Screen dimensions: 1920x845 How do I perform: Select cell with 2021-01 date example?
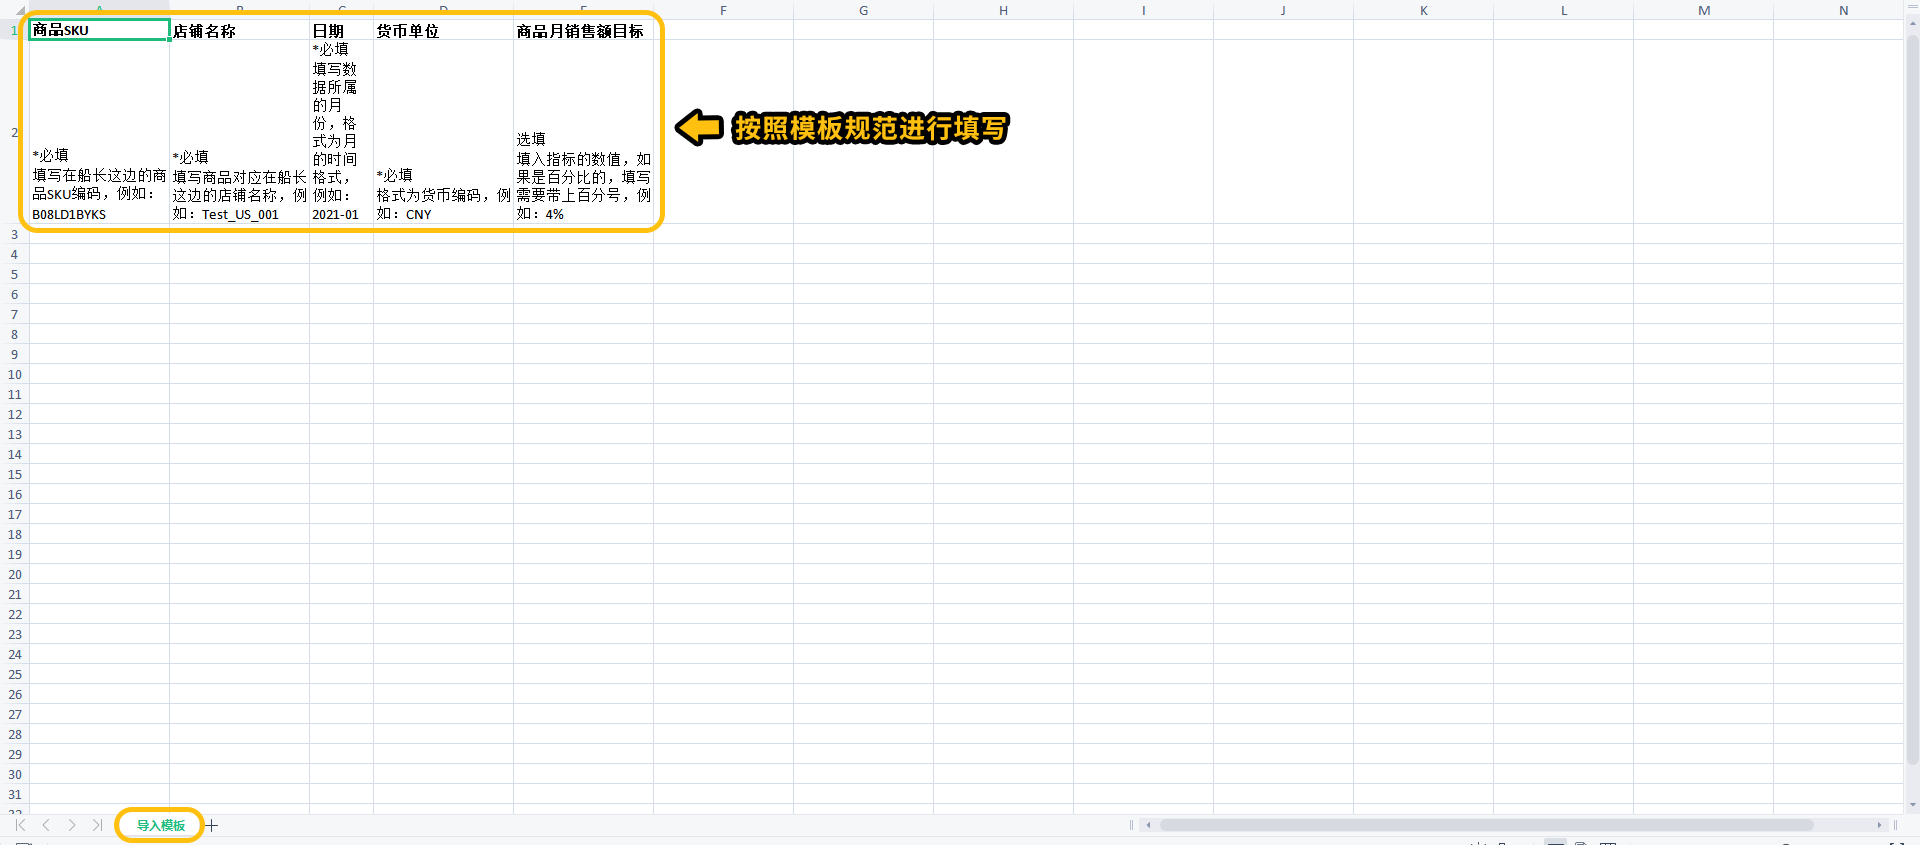[x=341, y=132]
